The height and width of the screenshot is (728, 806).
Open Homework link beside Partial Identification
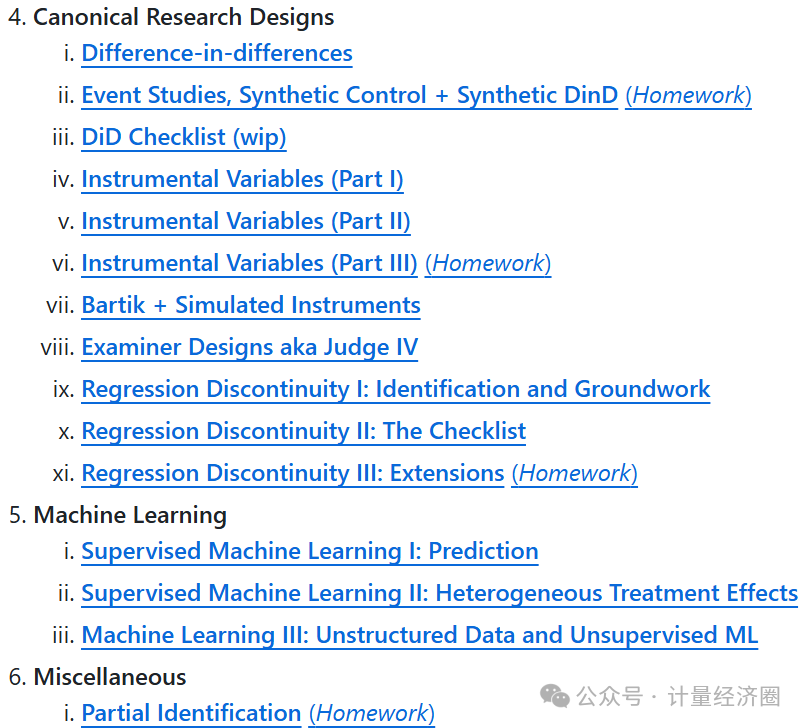[x=371, y=714]
